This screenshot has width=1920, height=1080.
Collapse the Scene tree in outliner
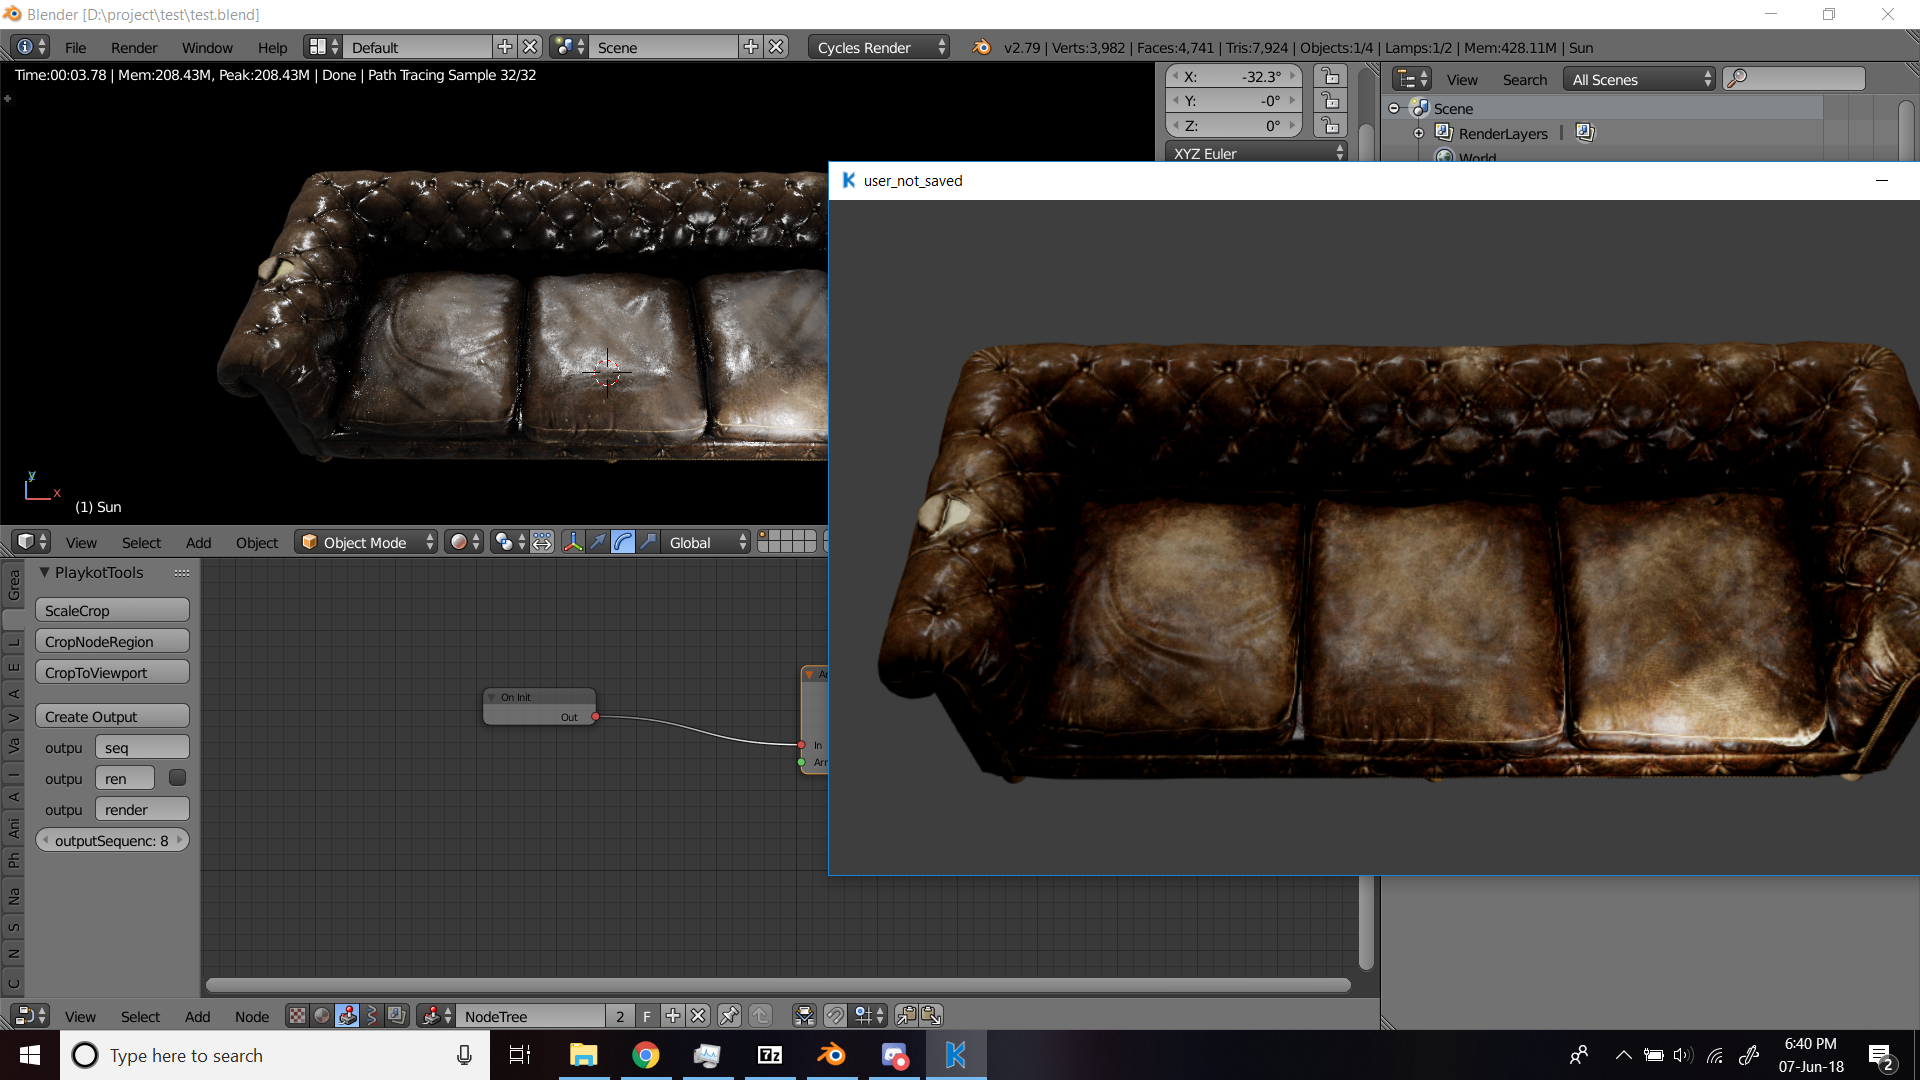coord(1394,108)
